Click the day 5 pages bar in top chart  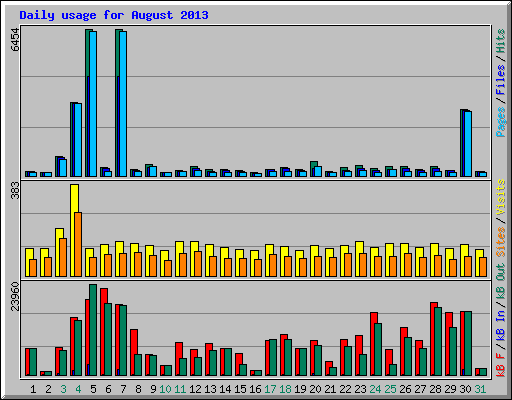pyautogui.click(x=93, y=104)
